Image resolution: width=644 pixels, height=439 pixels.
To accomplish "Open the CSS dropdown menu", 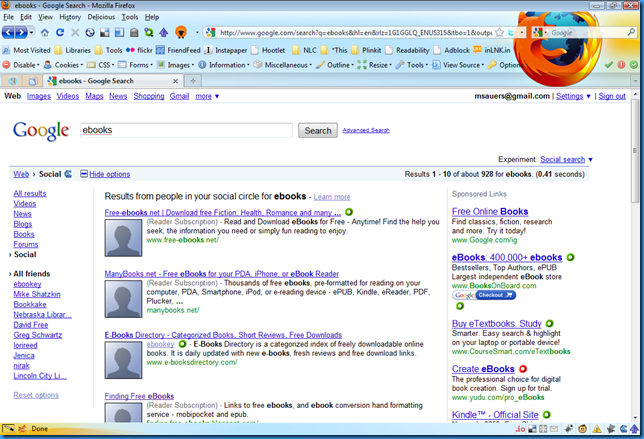I will (x=101, y=65).
